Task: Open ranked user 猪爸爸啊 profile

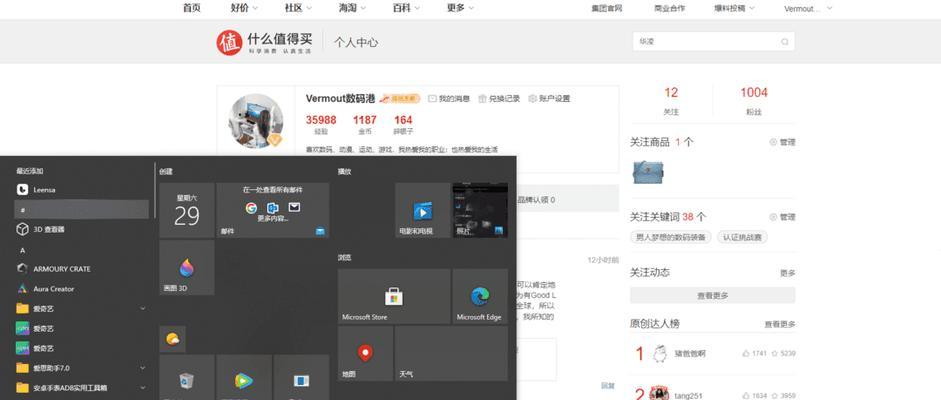Action: tap(690, 354)
